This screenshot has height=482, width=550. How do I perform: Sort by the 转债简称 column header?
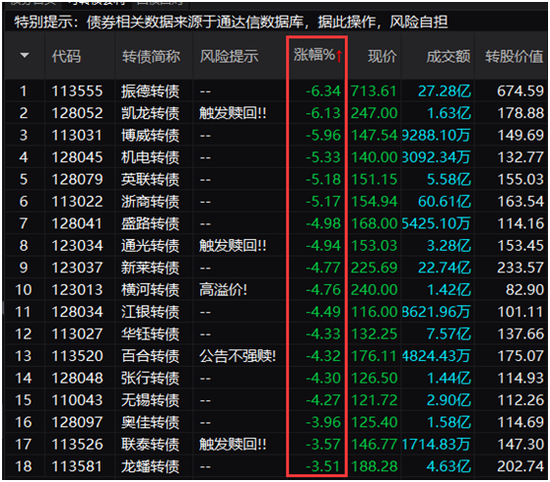151,56
